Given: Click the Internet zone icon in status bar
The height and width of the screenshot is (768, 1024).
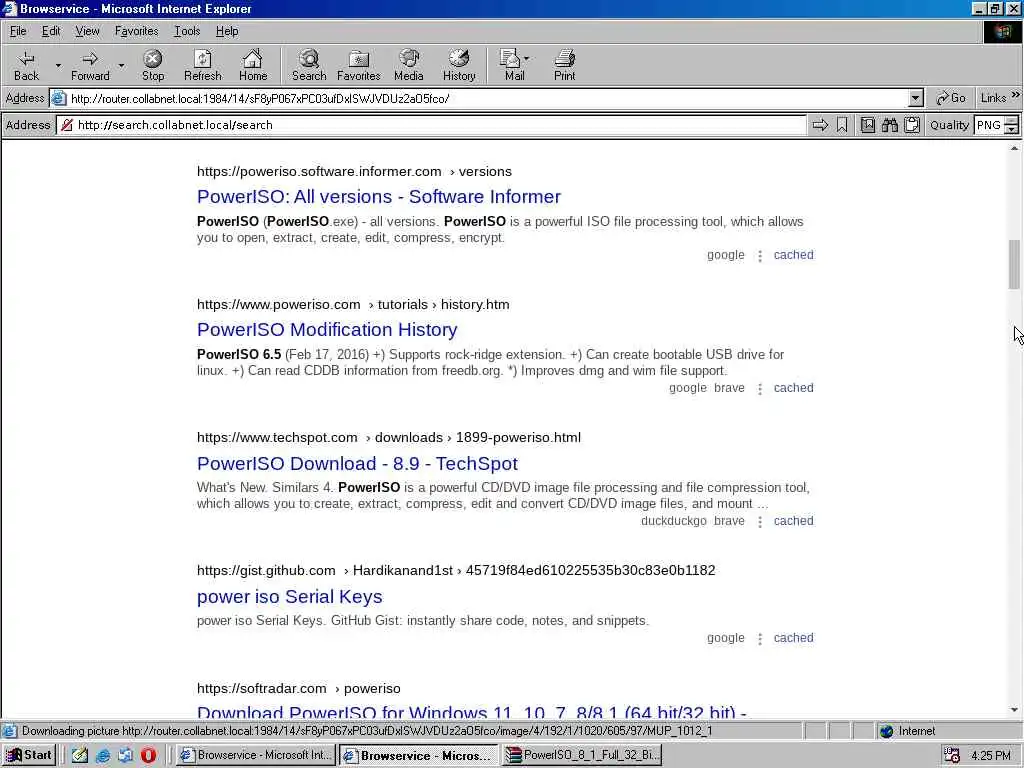Looking at the screenshot, I should [x=886, y=731].
